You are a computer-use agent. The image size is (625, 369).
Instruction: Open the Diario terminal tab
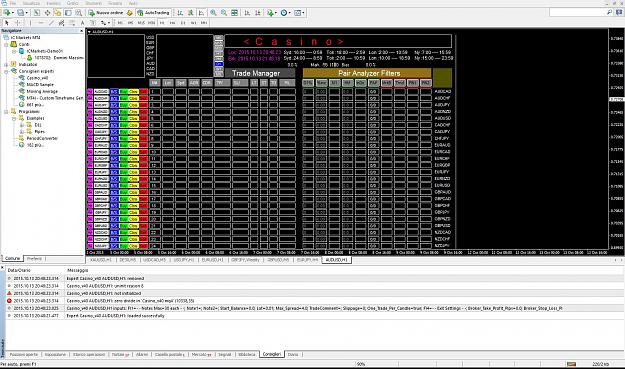(x=293, y=354)
